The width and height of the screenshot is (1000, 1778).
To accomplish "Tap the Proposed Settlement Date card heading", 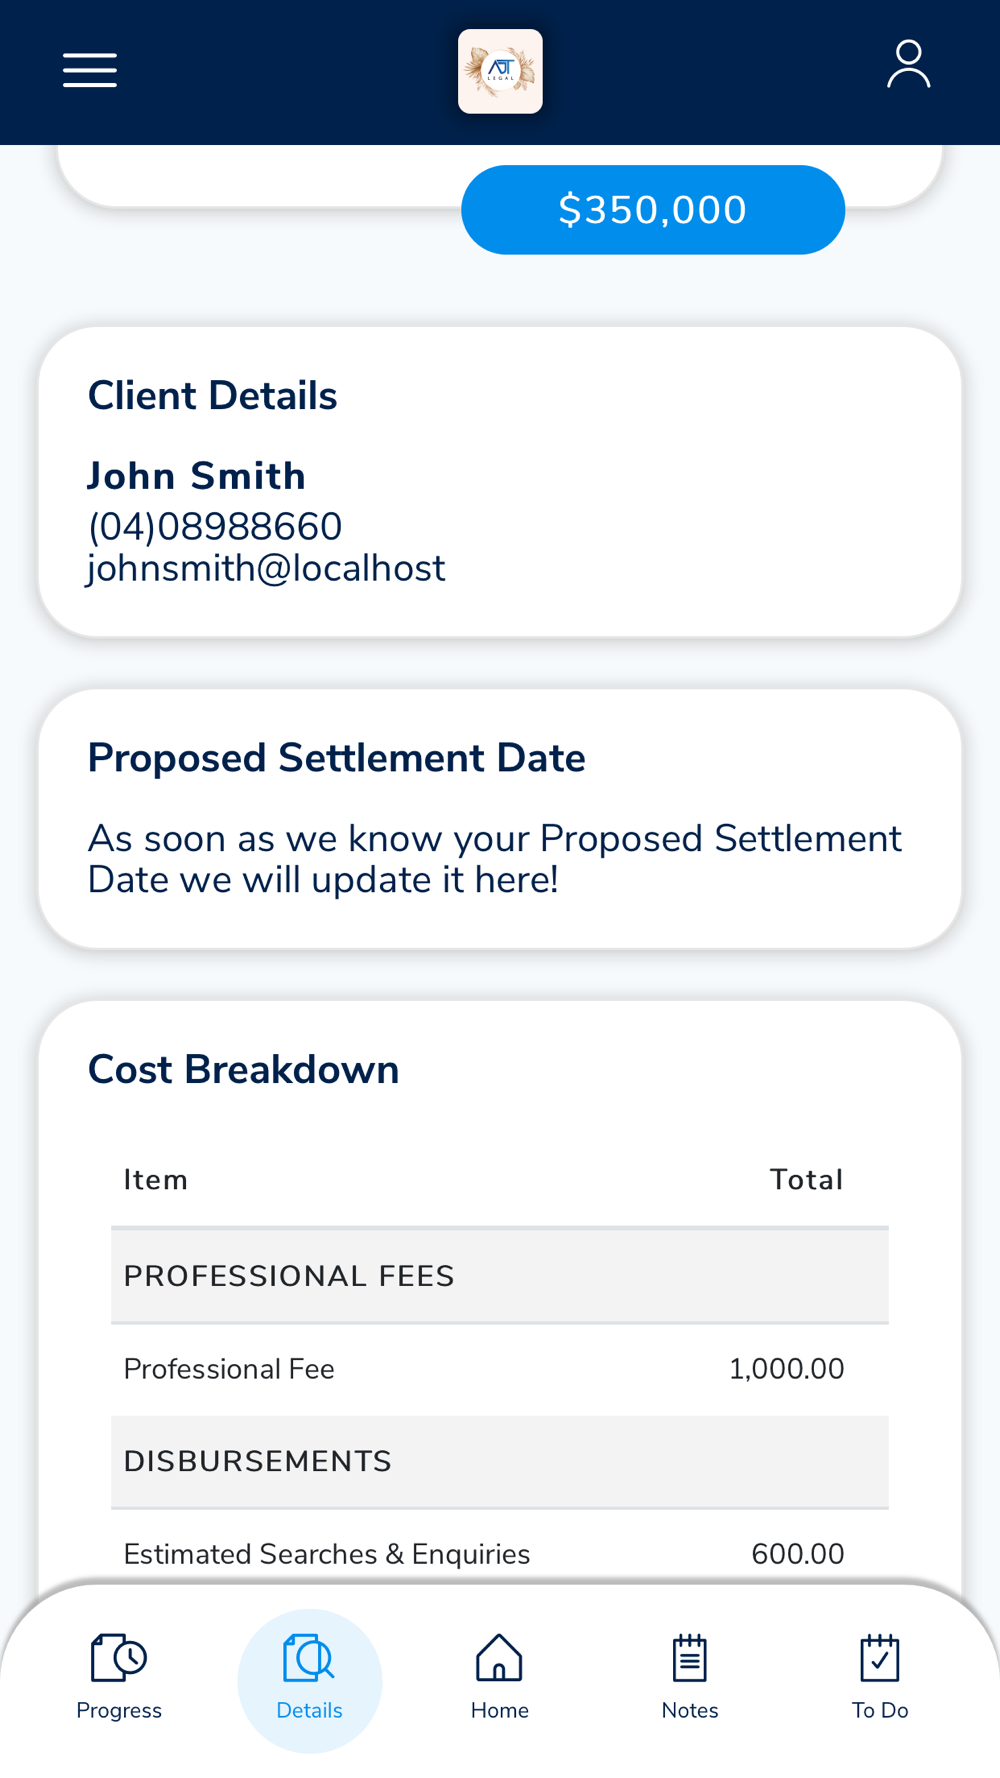I will (336, 758).
